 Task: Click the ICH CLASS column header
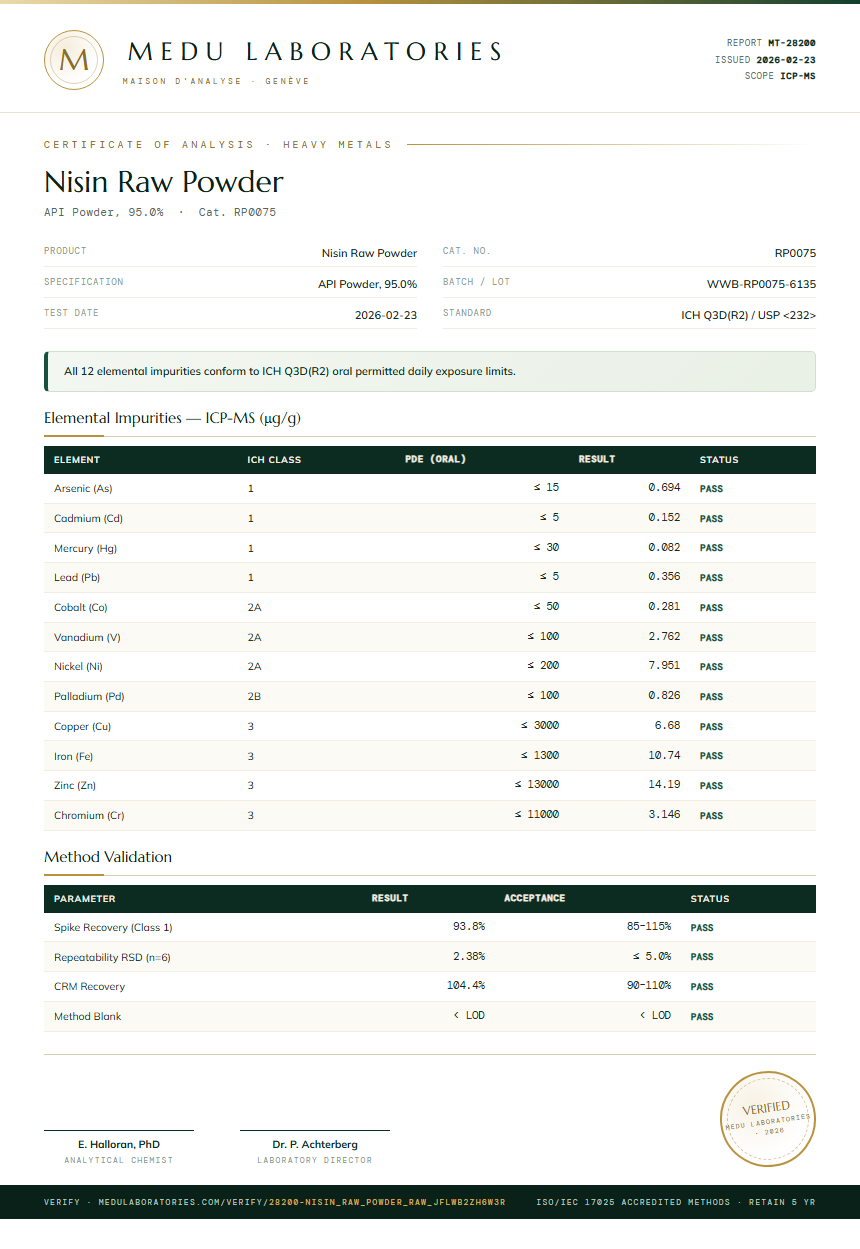274,460
